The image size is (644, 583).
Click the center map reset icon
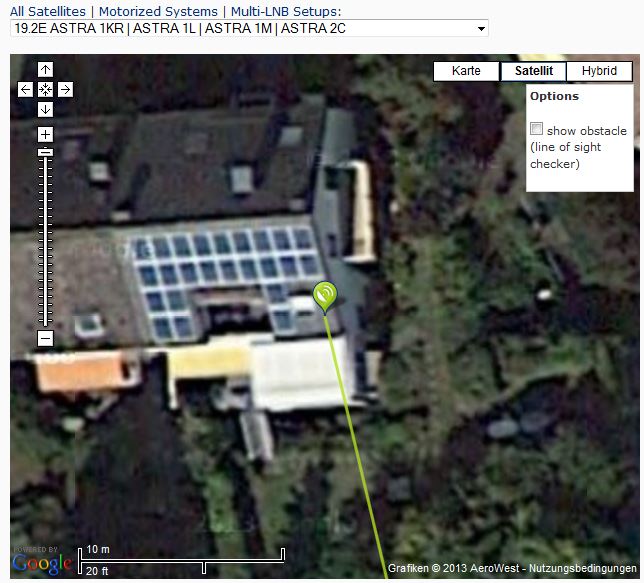coord(45,89)
